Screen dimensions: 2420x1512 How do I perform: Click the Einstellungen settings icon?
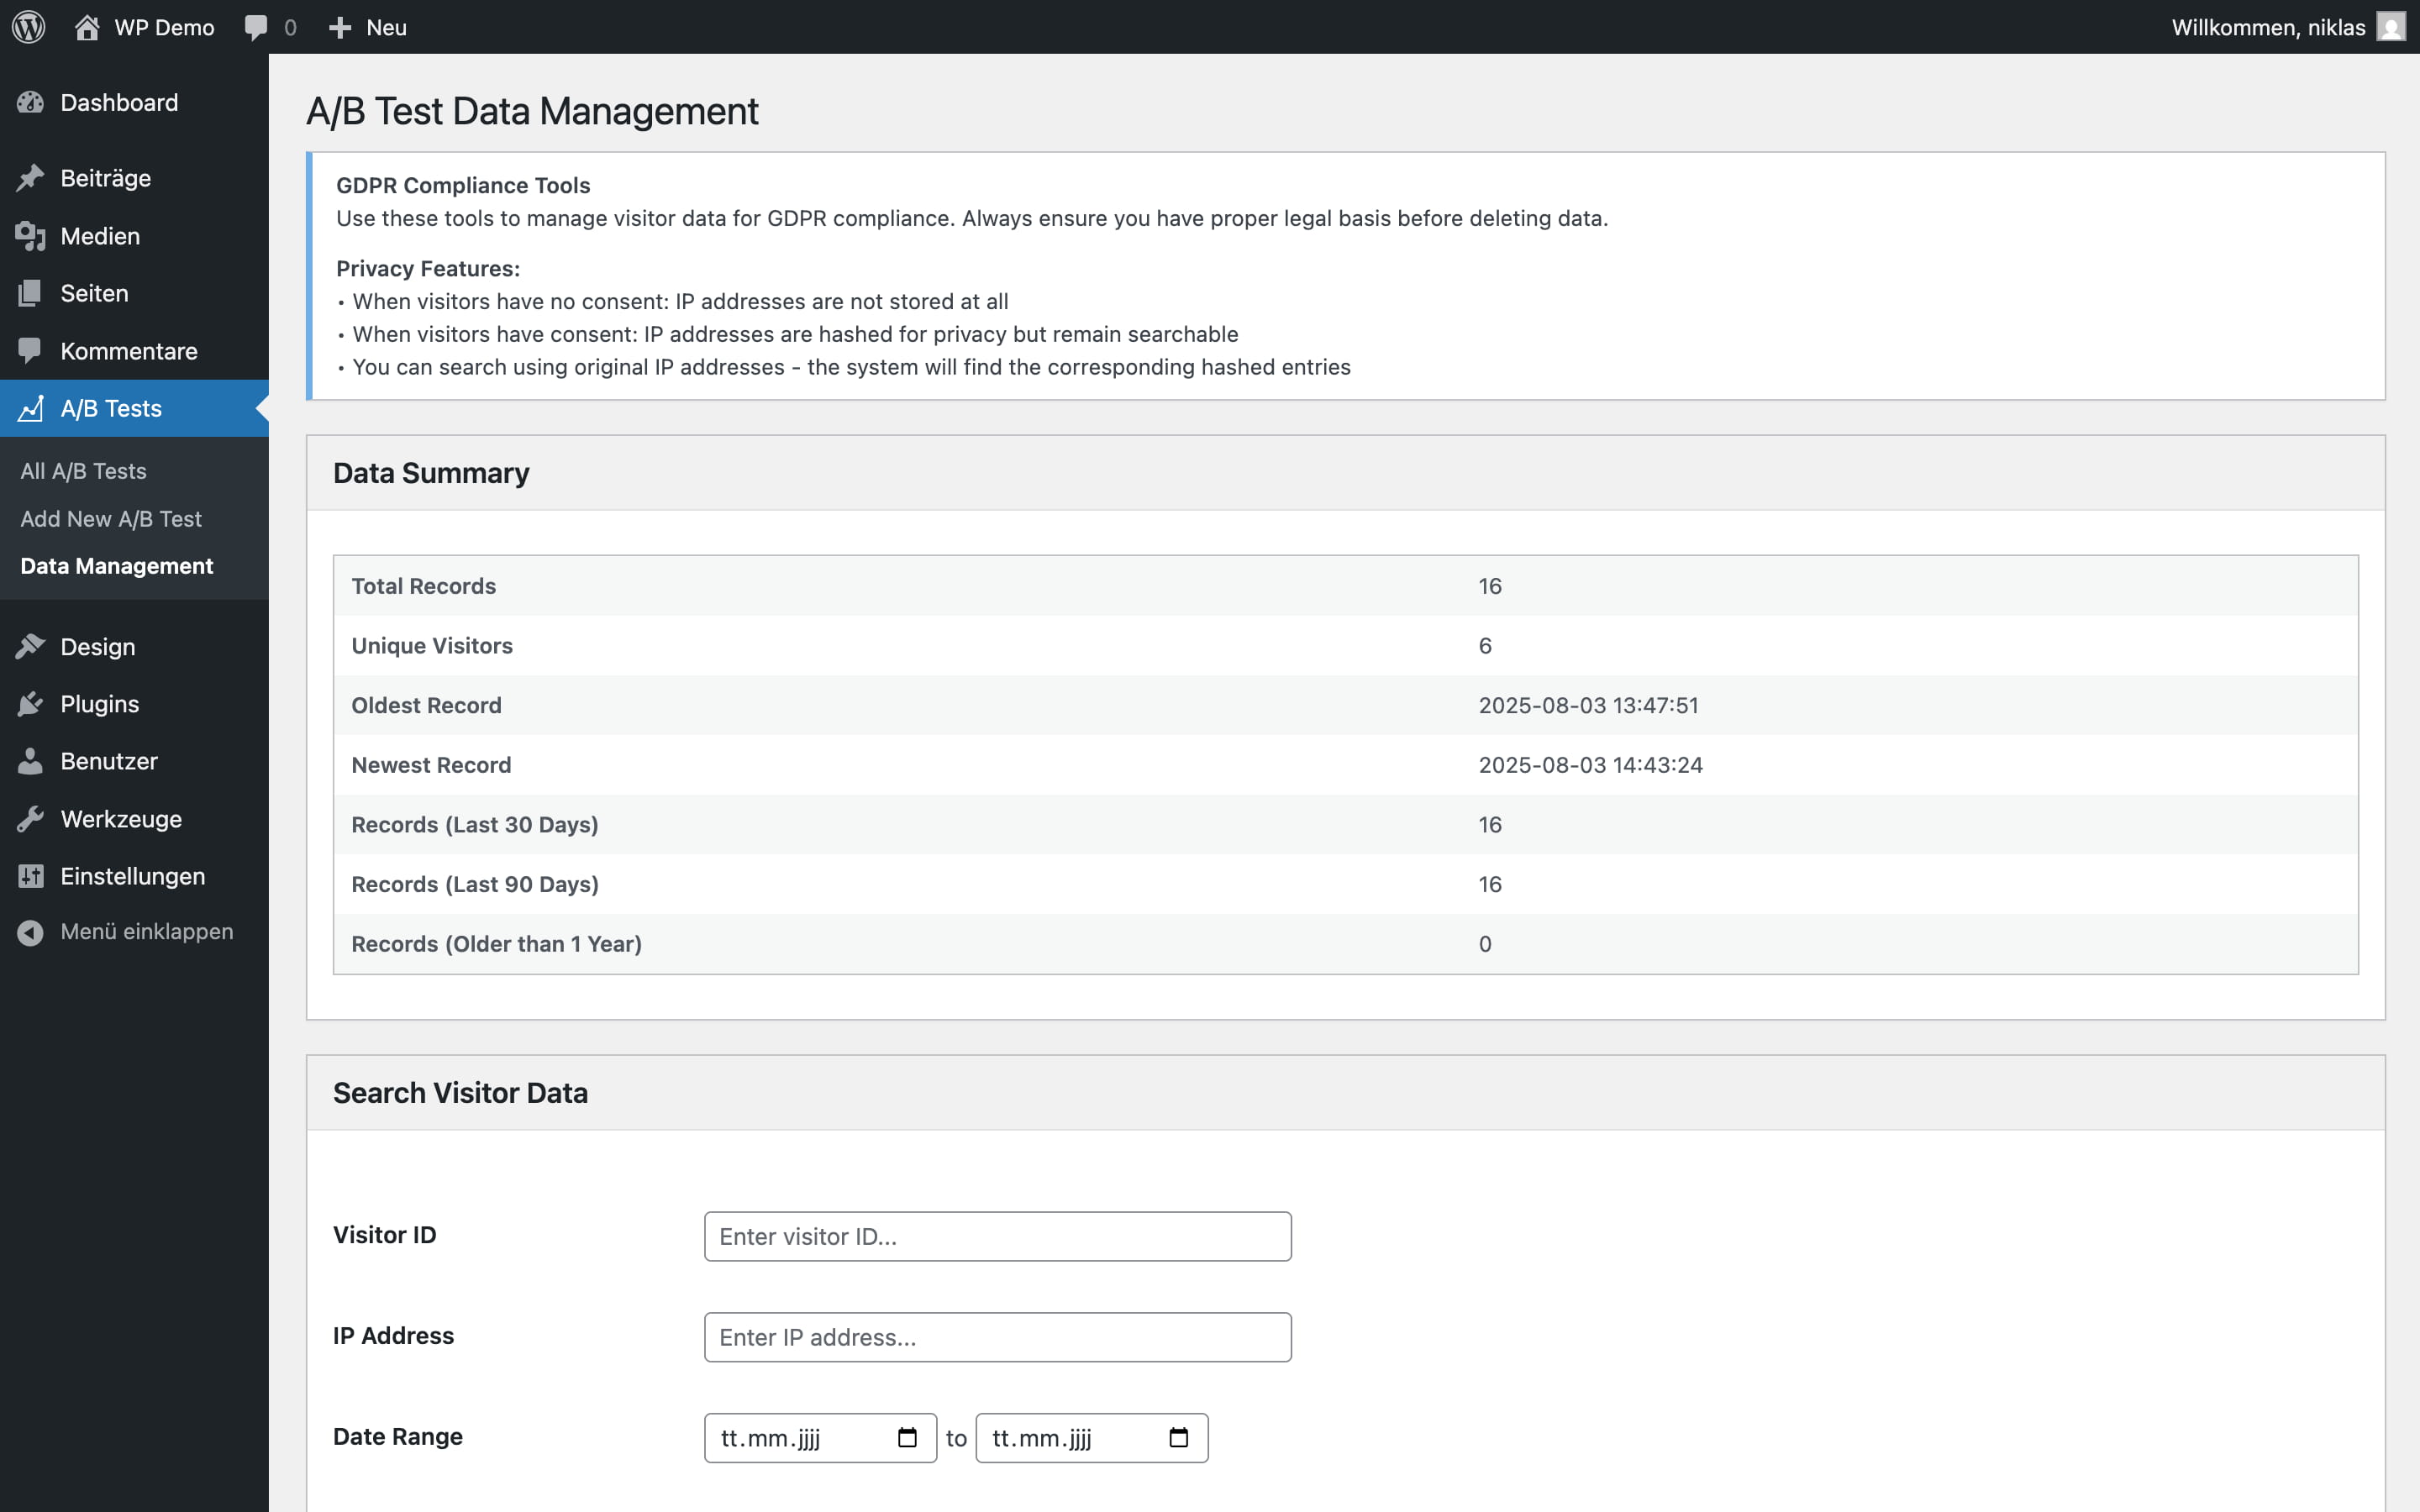pyautogui.click(x=30, y=876)
